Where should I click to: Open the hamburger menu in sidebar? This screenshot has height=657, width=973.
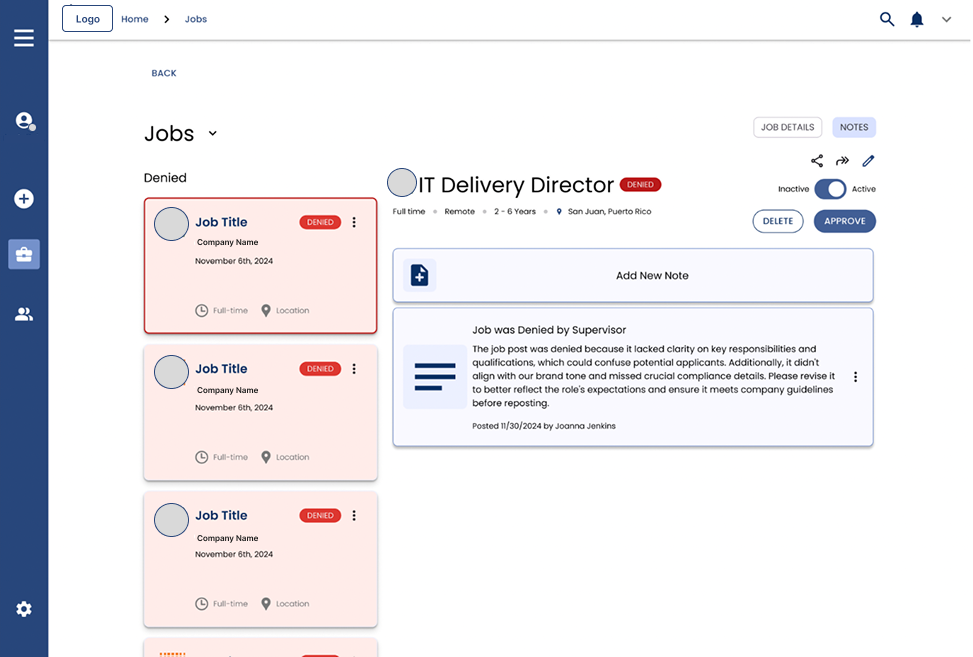pos(24,38)
